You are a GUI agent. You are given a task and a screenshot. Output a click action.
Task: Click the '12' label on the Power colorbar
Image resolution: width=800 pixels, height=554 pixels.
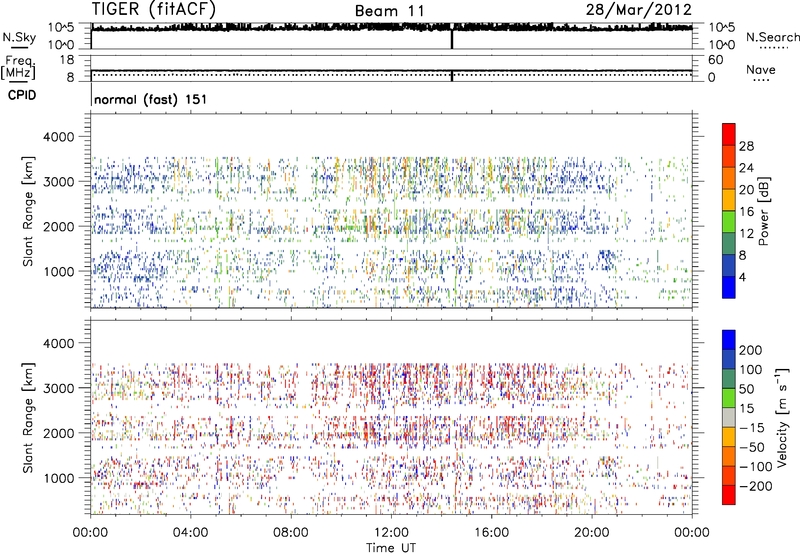point(746,234)
